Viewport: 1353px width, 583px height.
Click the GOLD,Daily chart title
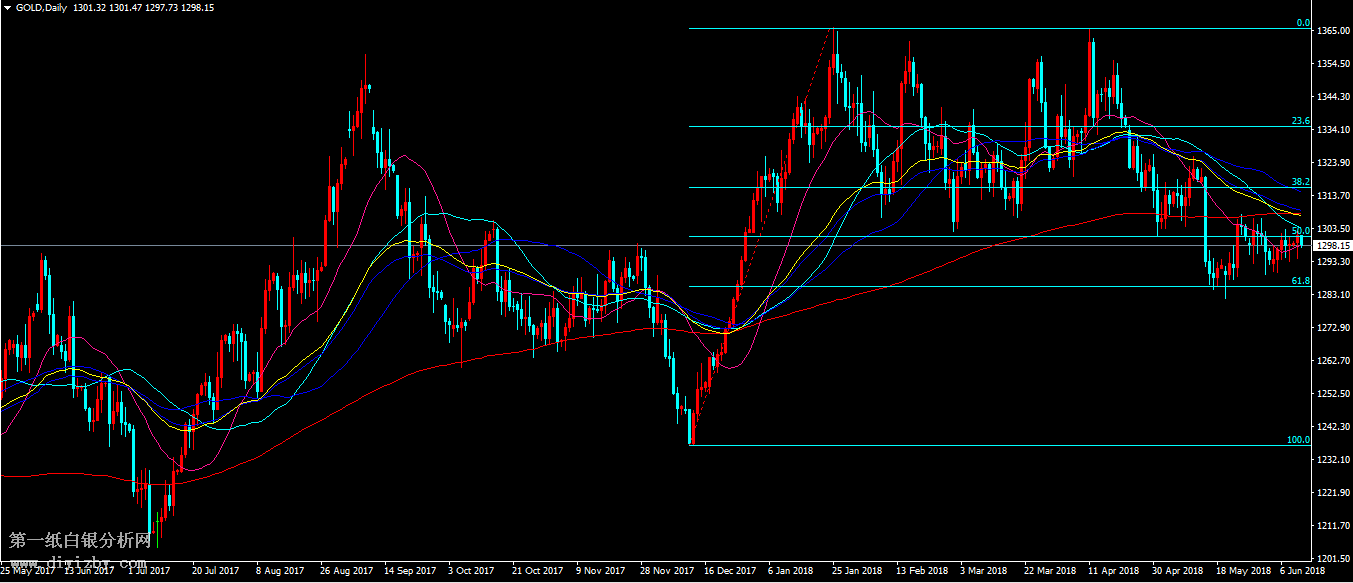[42, 7]
